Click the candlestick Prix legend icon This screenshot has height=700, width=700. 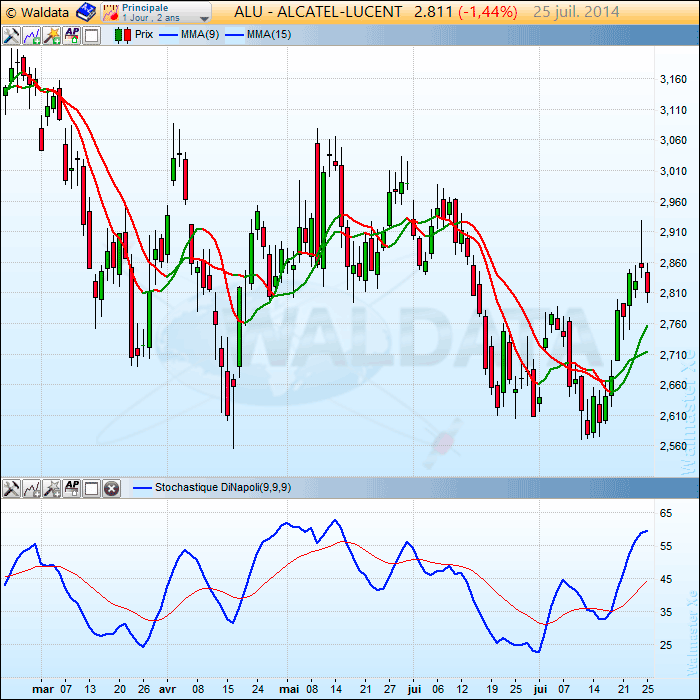123,35
